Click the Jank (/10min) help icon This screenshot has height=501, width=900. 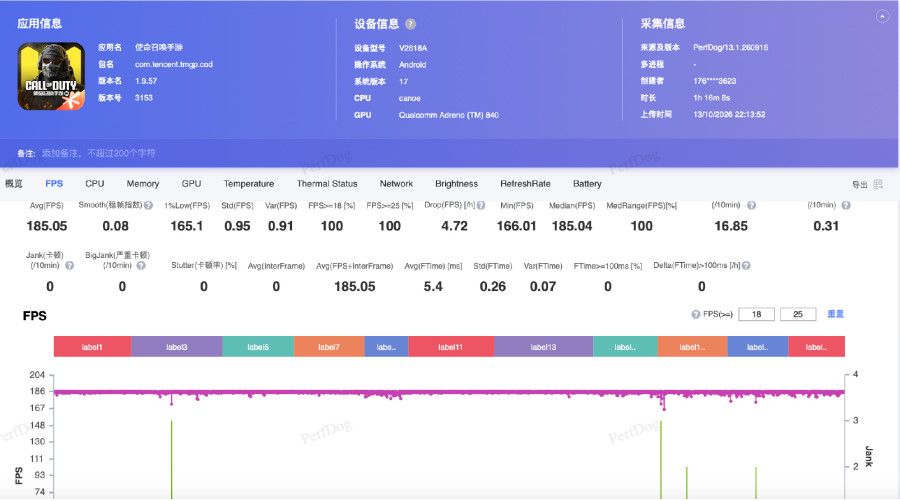click(69, 266)
